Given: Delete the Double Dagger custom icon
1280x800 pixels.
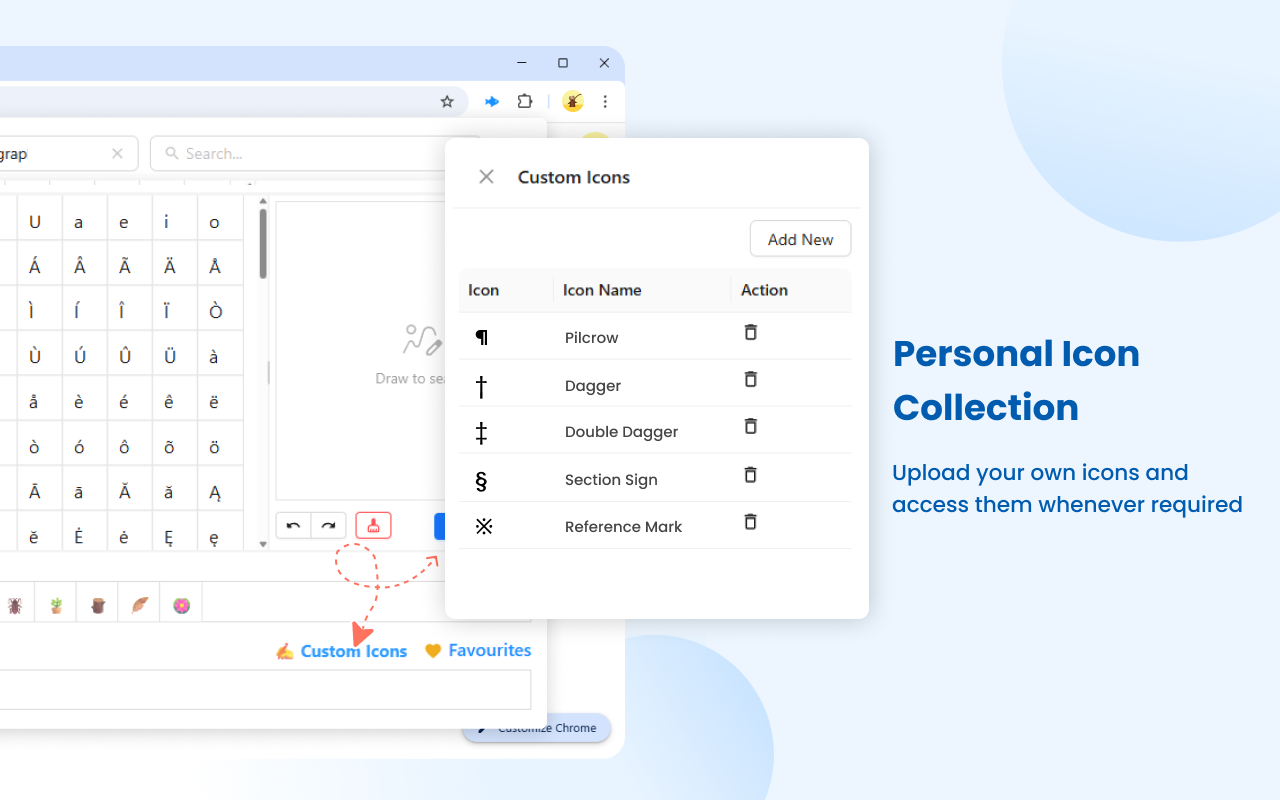Looking at the screenshot, I should pos(750,426).
